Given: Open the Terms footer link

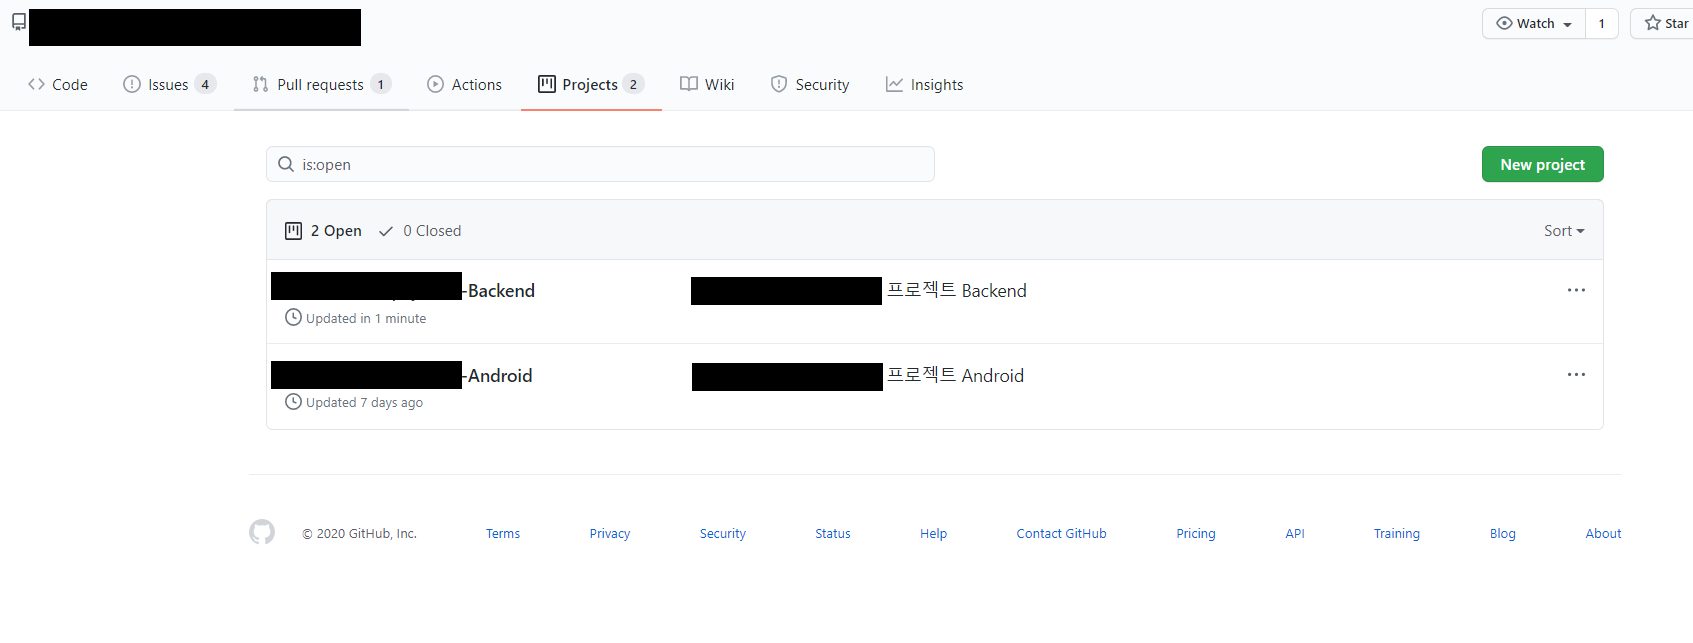Looking at the screenshot, I should (503, 534).
